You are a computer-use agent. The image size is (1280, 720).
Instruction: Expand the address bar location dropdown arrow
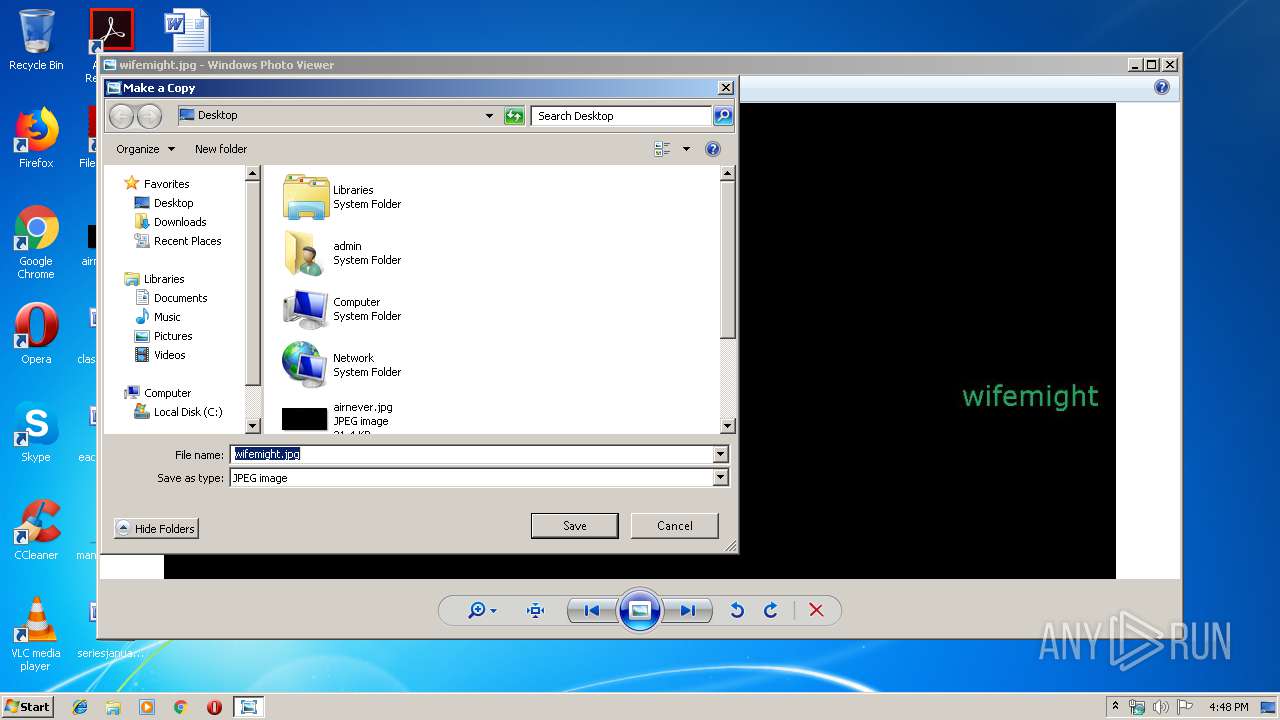click(489, 116)
